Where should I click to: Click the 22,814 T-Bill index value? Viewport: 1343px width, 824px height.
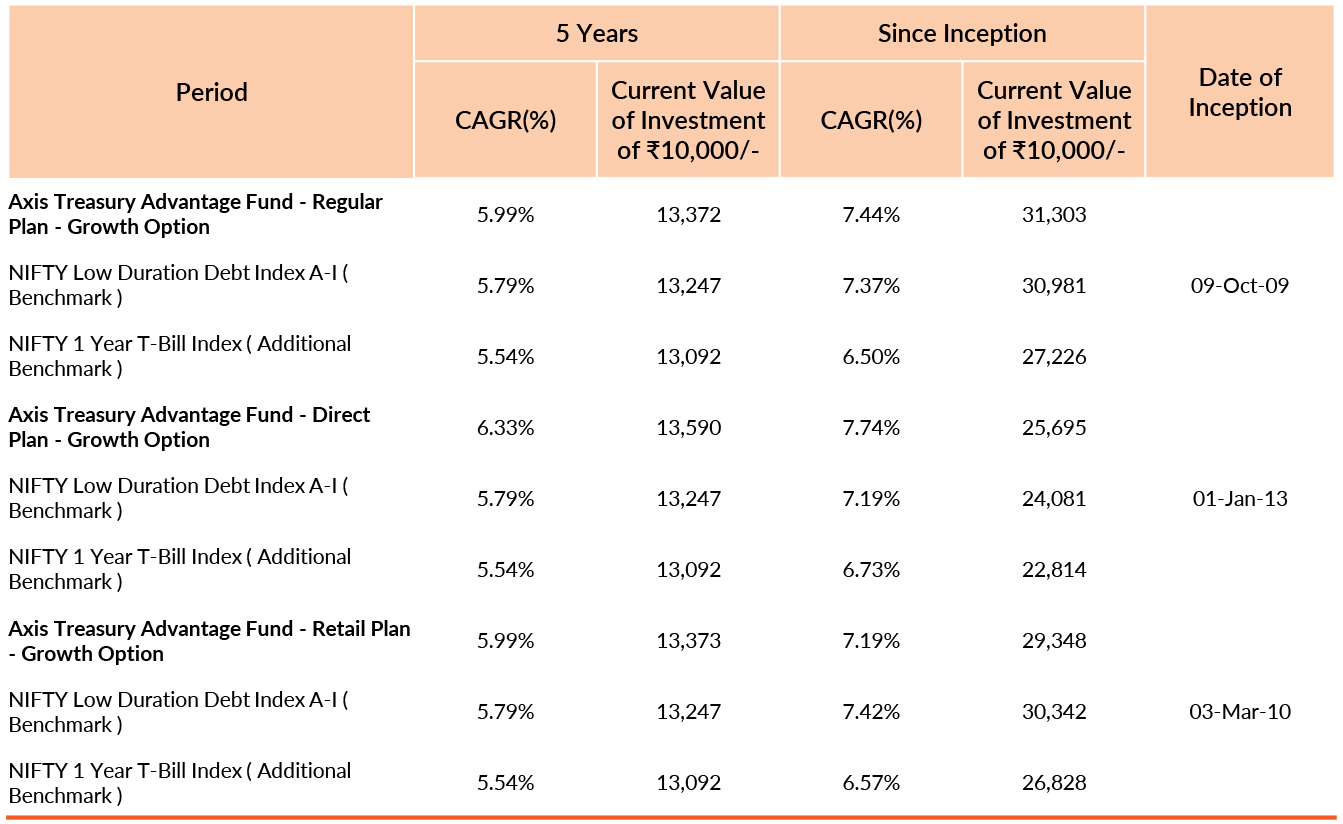[x=1054, y=570]
